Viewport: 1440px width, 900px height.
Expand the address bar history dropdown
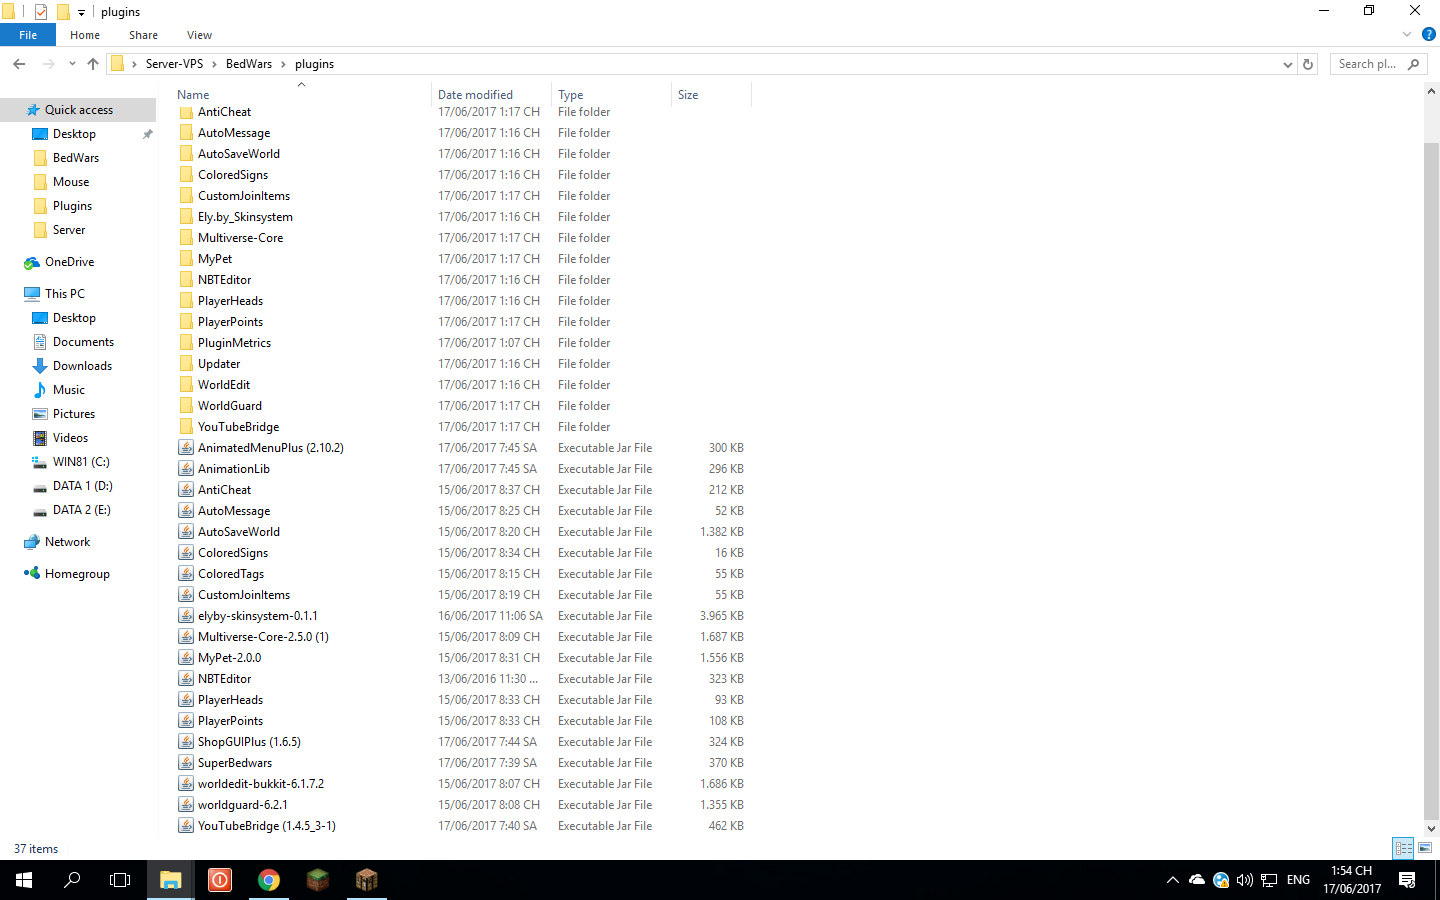pos(1287,64)
